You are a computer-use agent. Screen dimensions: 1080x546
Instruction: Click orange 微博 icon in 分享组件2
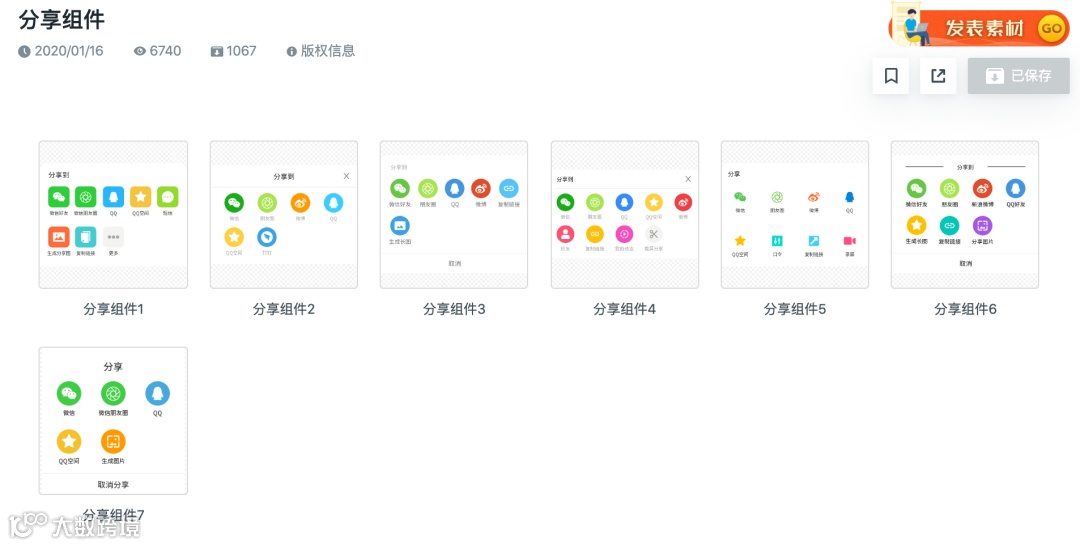[x=300, y=202]
